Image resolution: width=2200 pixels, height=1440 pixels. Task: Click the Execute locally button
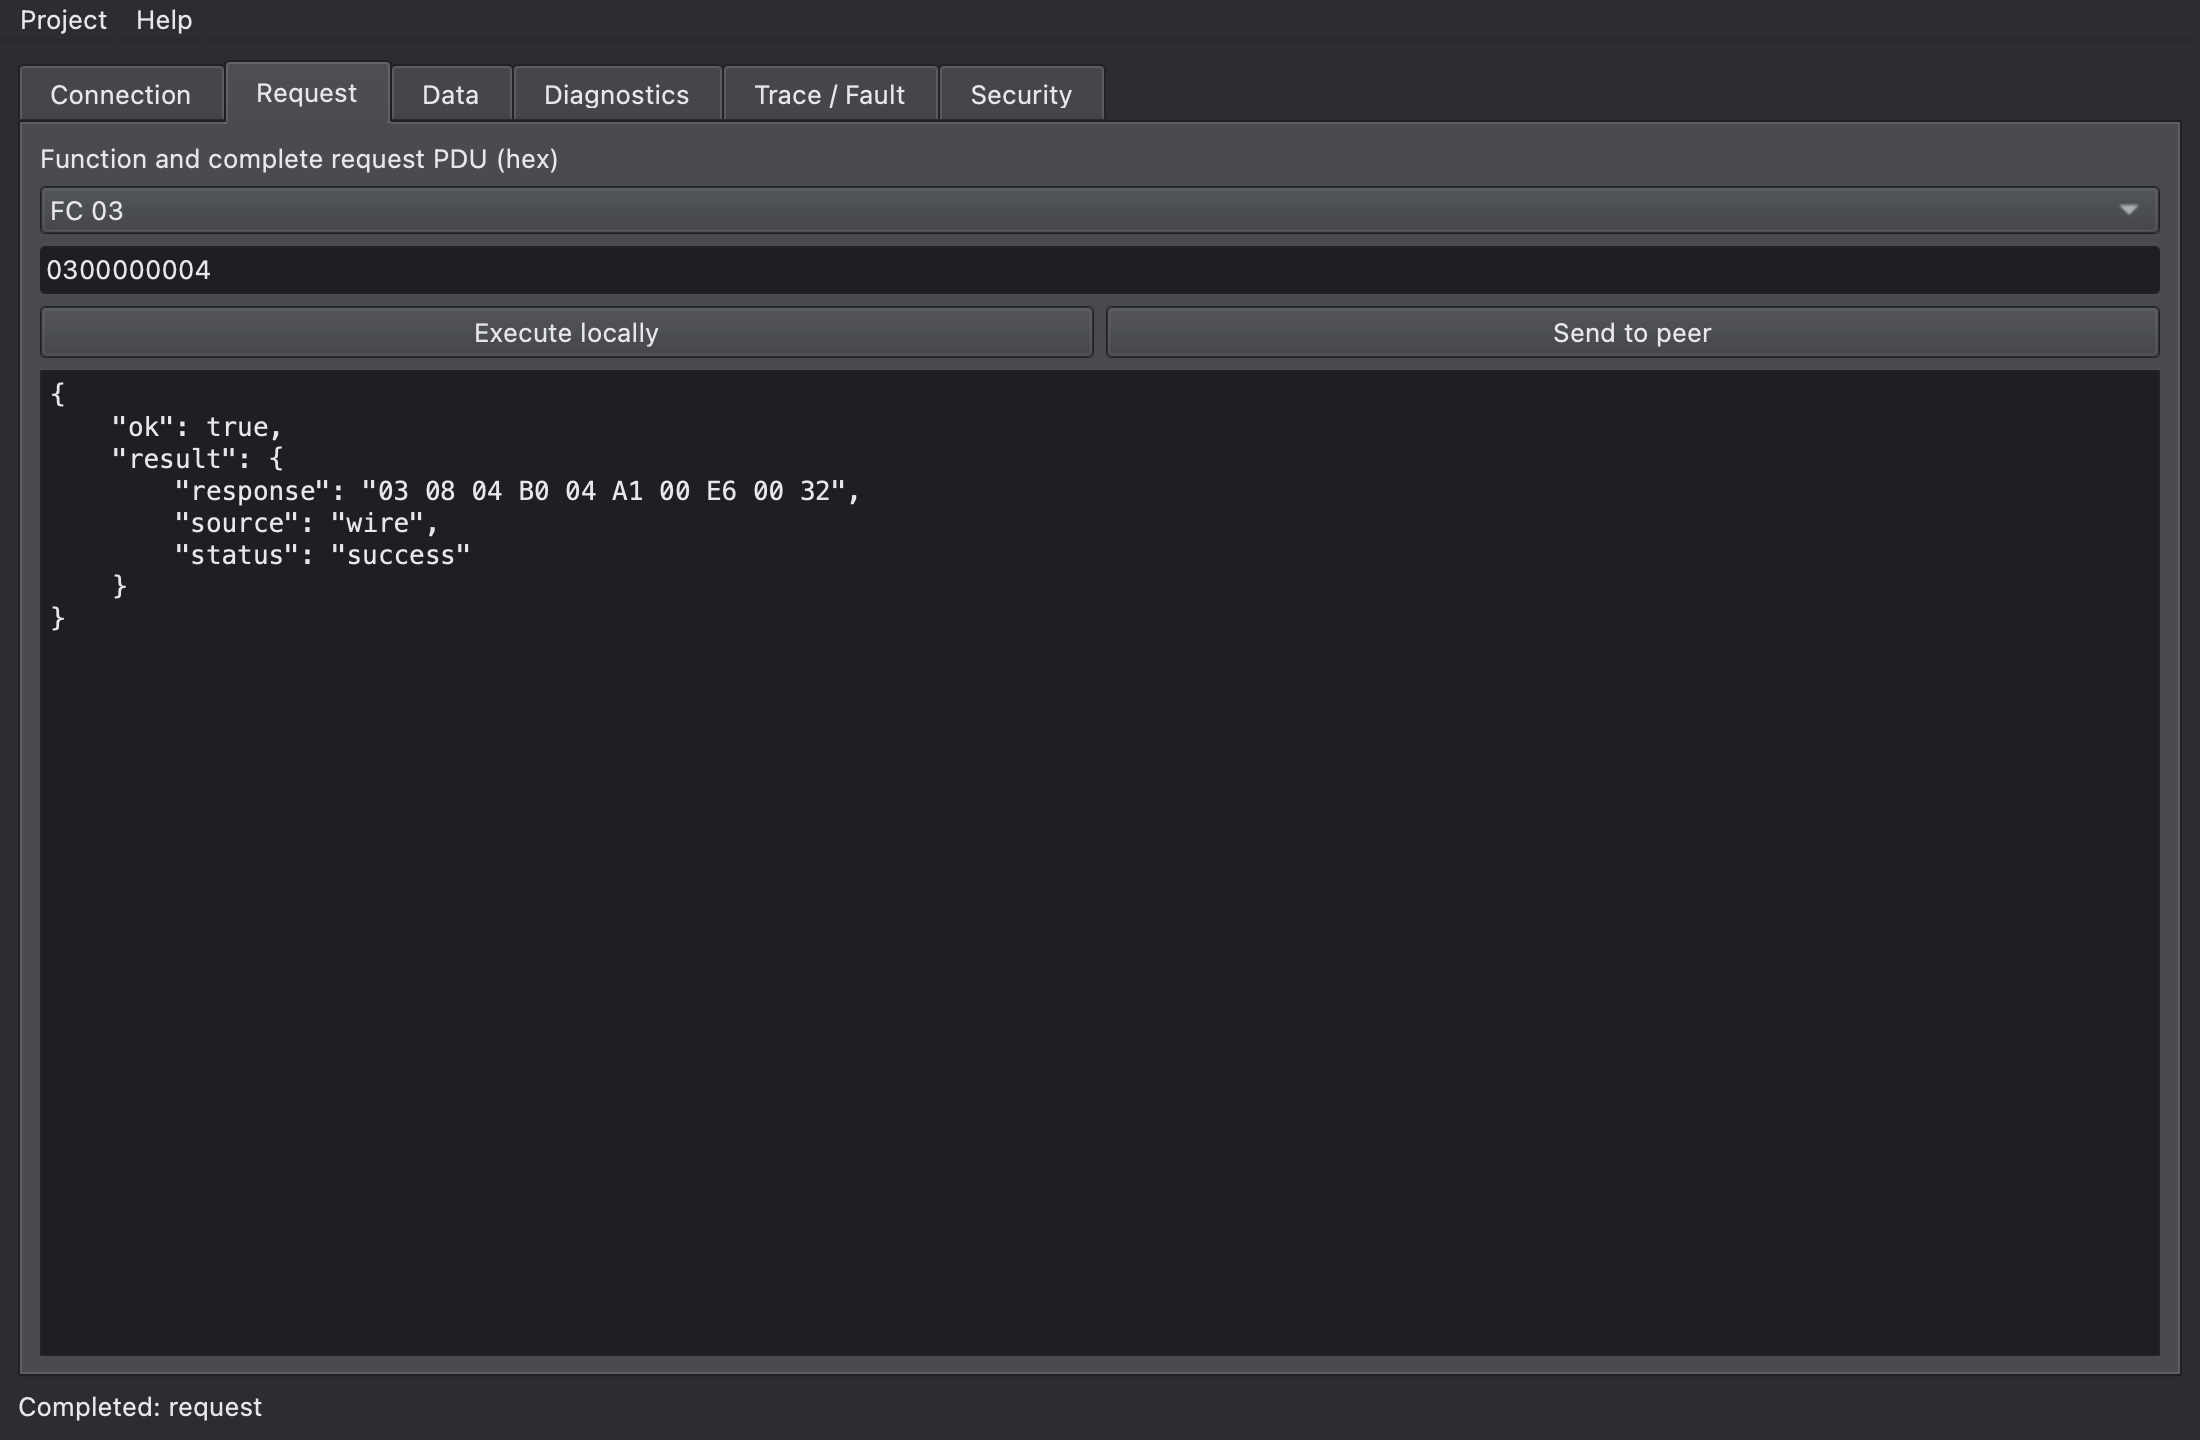(566, 332)
